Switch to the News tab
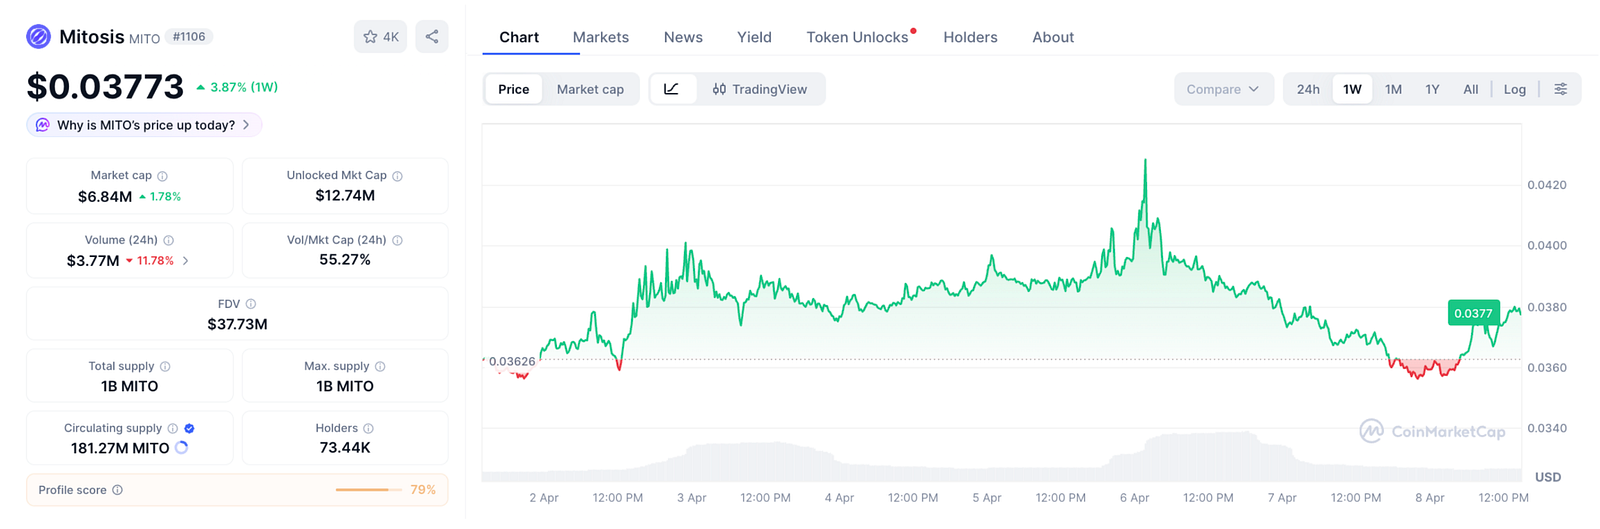Viewport: 1600px width, 529px height. coord(683,37)
